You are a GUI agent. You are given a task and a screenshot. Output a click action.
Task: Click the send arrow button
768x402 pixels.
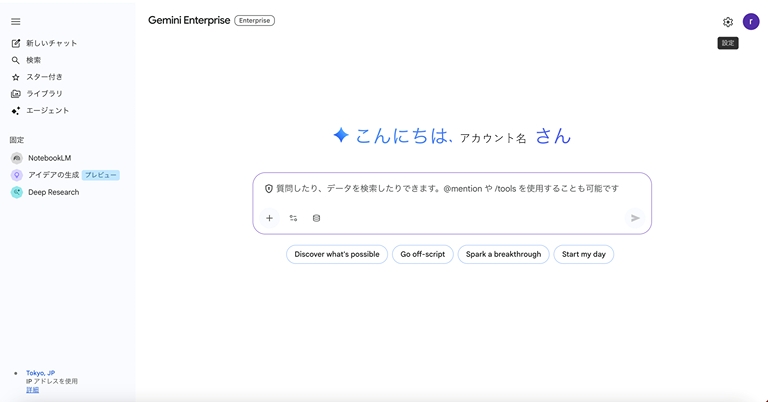coord(635,218)
